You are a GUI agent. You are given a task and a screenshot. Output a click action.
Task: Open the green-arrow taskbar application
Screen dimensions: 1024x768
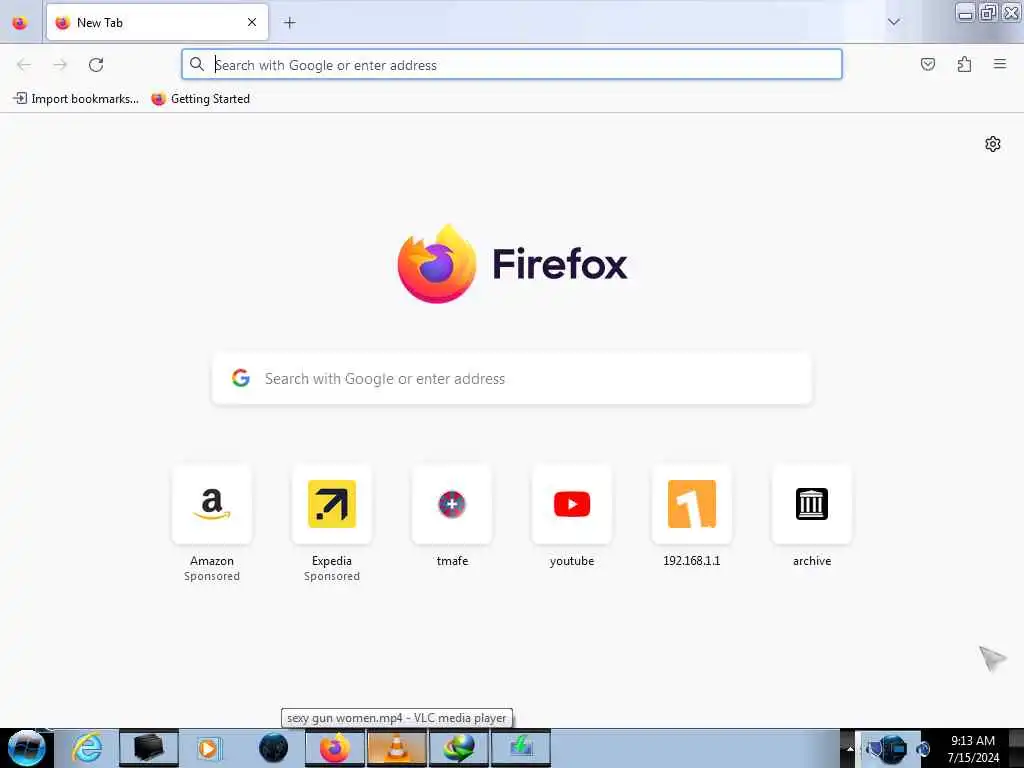coord(520,748)
